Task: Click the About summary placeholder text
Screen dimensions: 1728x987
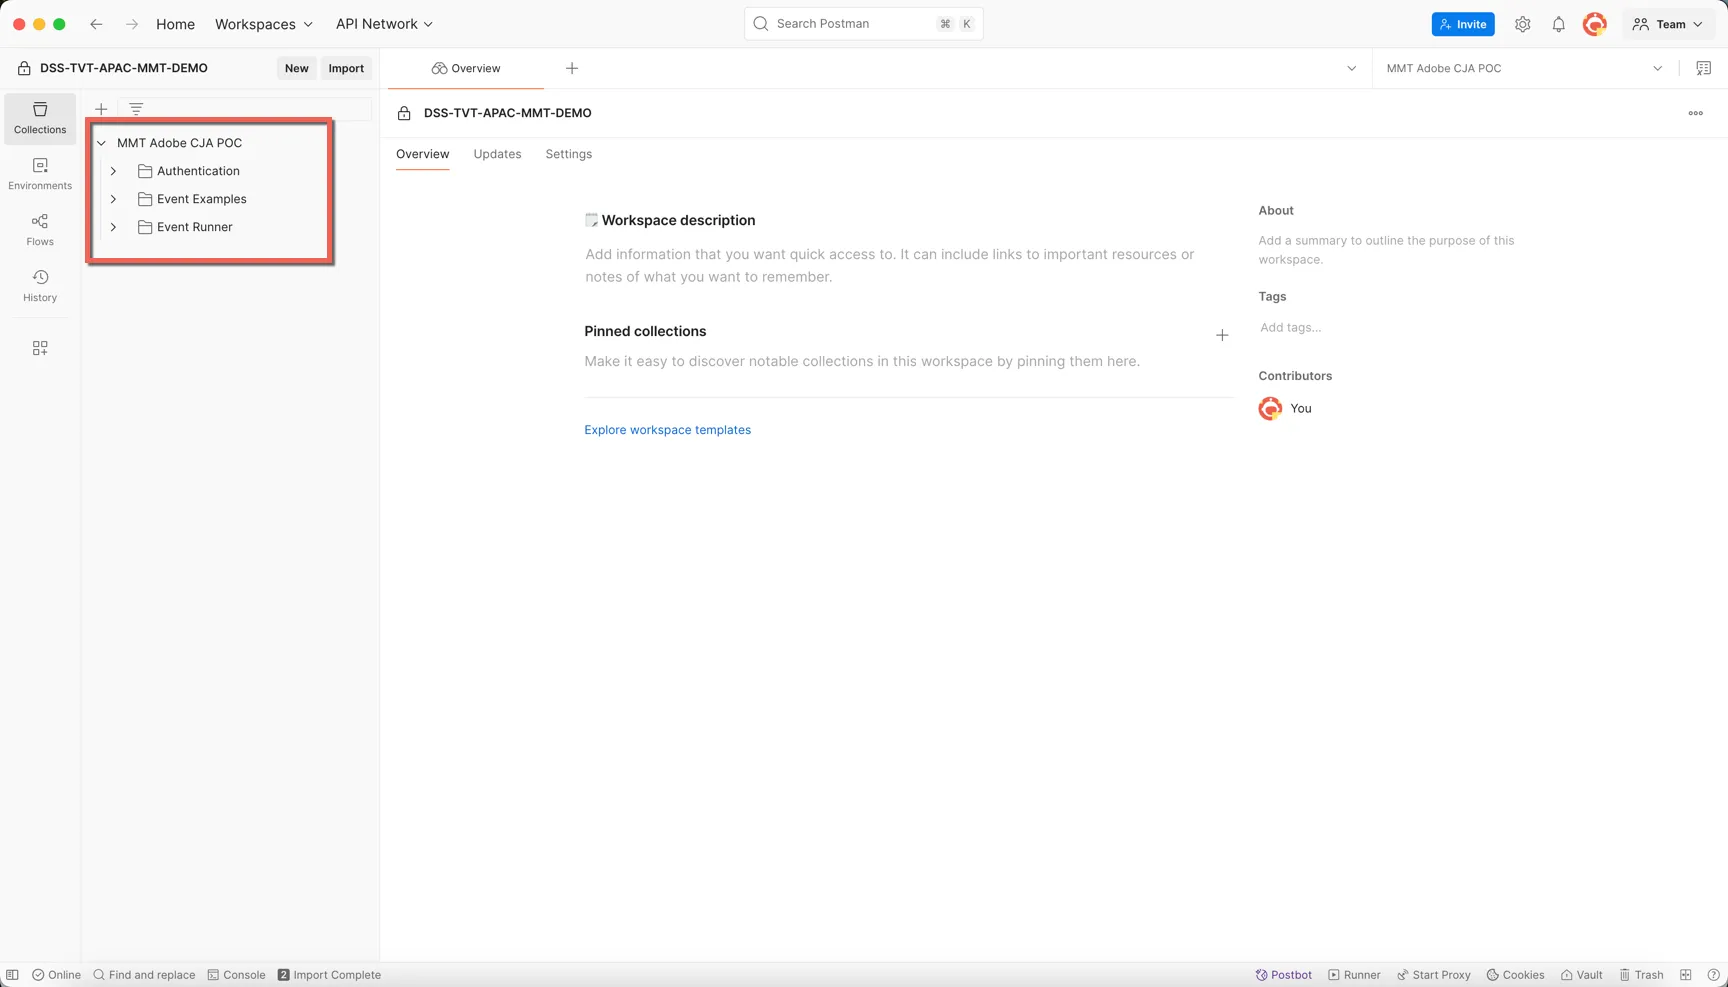Action: tap(1386, 250)
